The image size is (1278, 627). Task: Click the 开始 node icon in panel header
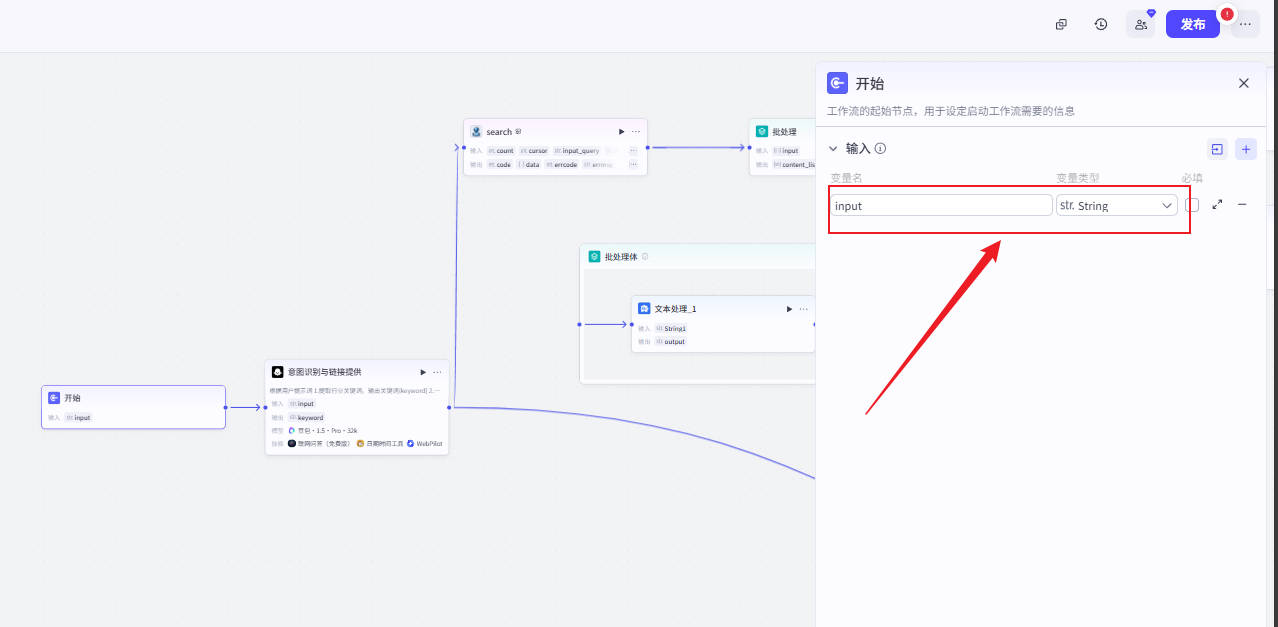(838, 83)
